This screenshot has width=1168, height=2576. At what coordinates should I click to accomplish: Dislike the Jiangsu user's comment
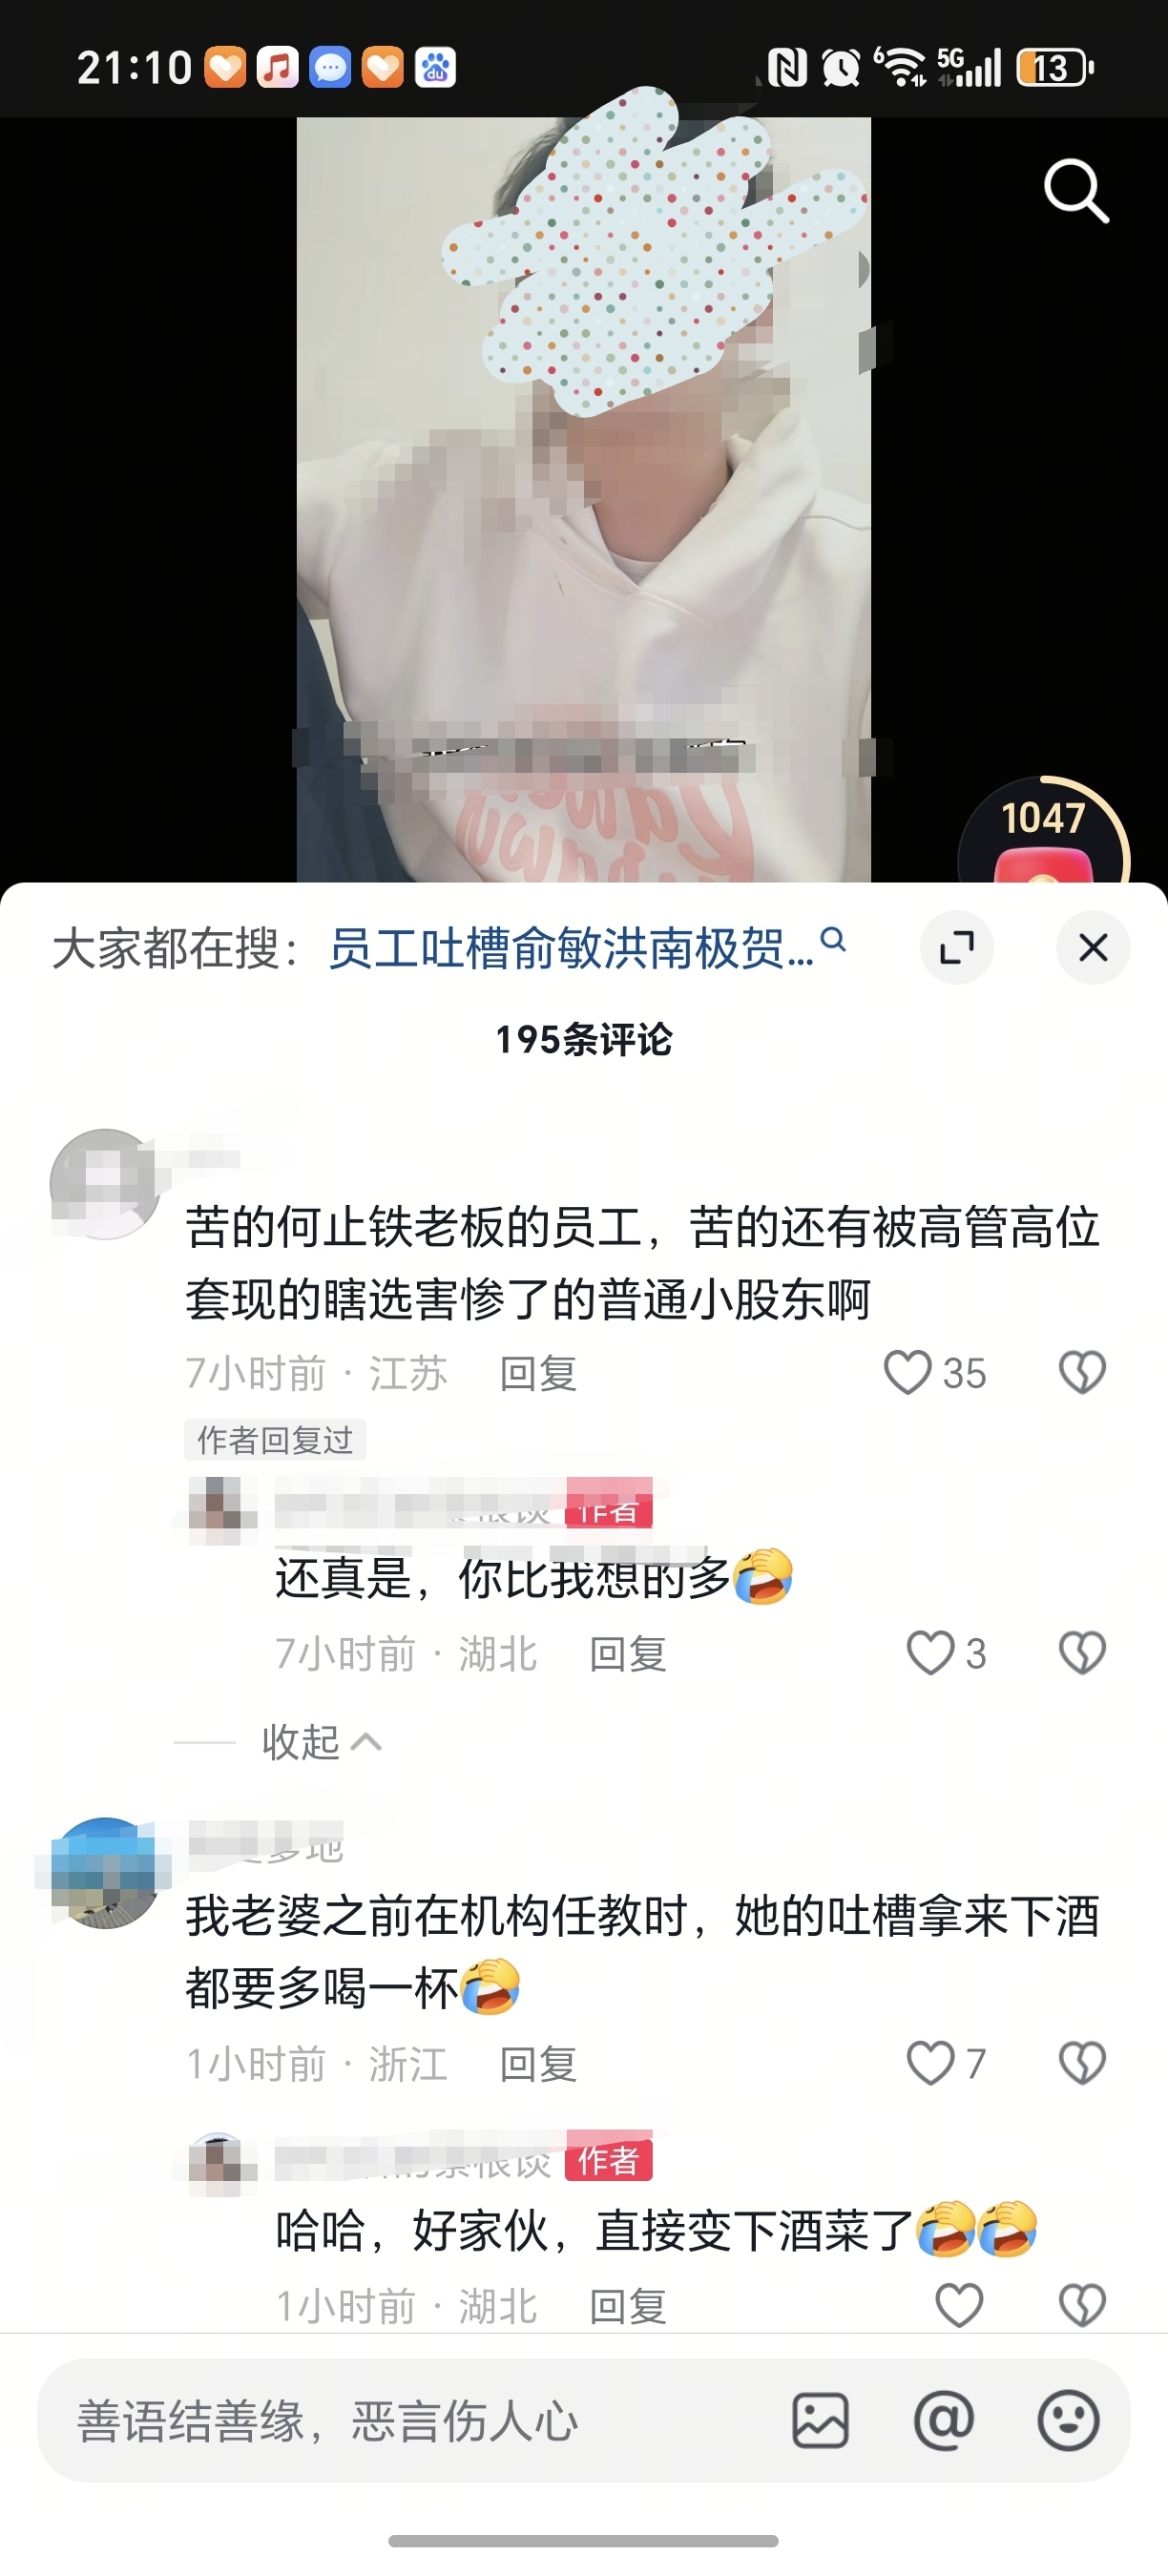[1082, 1372]
